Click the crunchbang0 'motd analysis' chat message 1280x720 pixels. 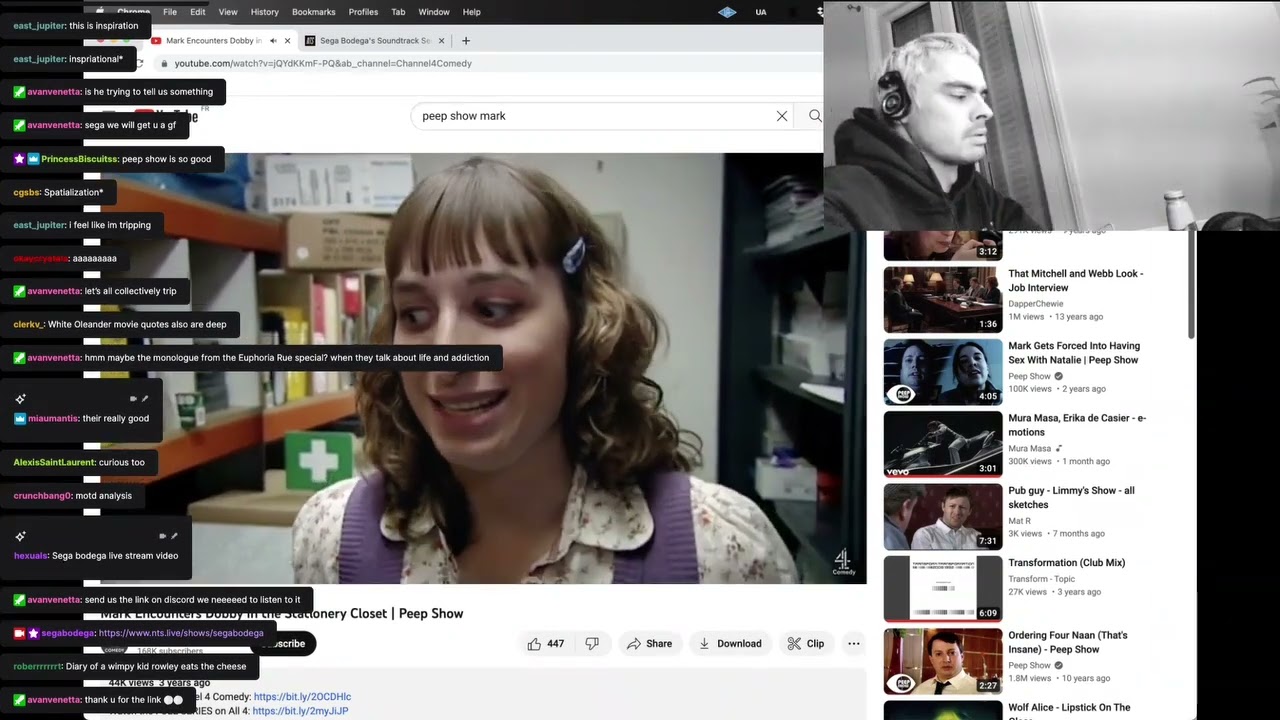[73, 496]
